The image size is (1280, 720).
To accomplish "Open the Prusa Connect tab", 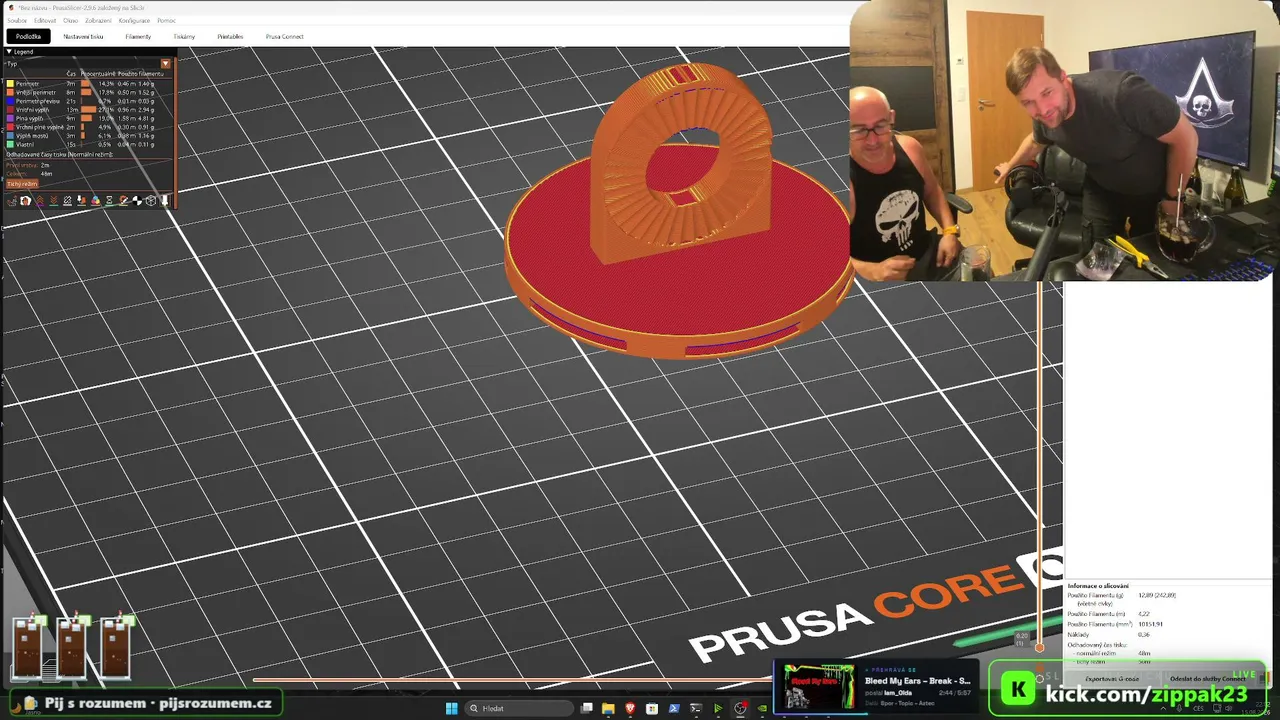I will coord(285,36).
